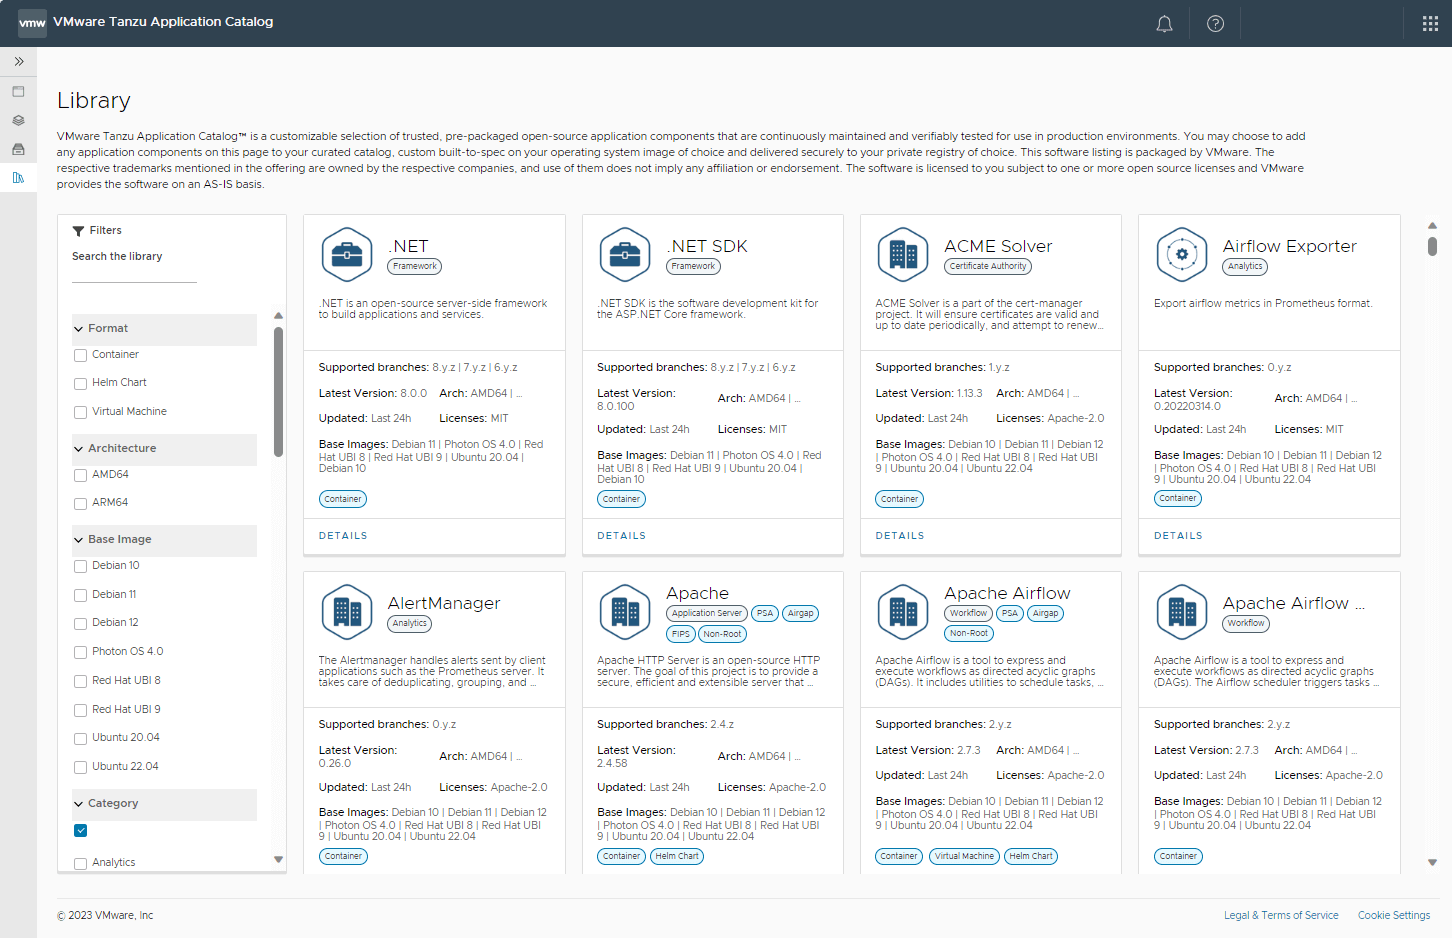Screen dimensions: 1452x938
Task: Click the Helm Chart tag on Apache card
Action: (677, 856)
